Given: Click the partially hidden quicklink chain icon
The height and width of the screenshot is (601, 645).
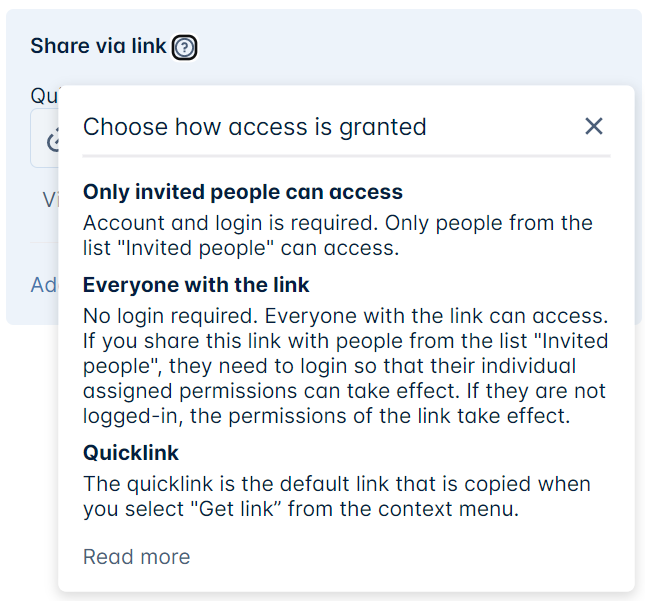Looking at the screenshot, I should coord(47,141).
